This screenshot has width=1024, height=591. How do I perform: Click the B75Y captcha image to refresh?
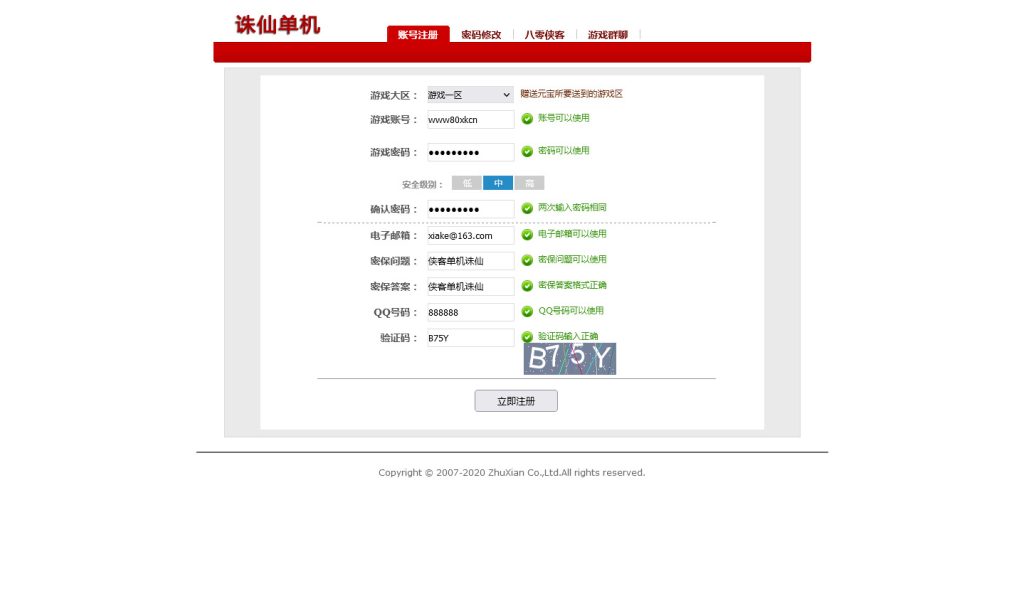pyautogui.click(x=569, y=358)
